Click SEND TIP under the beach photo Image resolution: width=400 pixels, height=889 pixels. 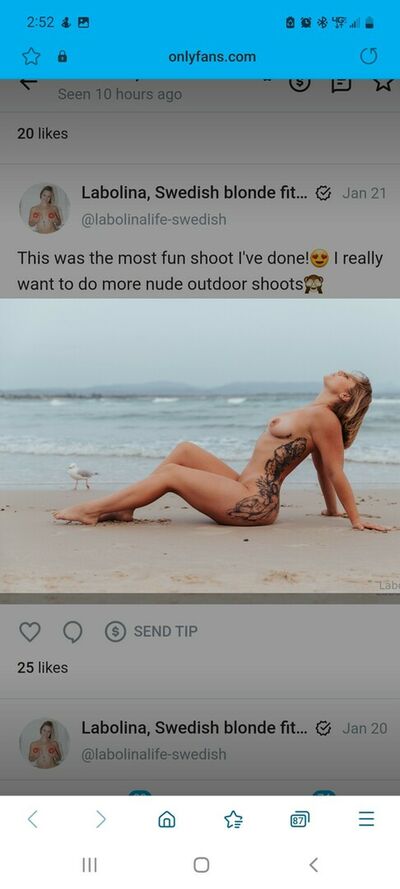click(151, 632)
